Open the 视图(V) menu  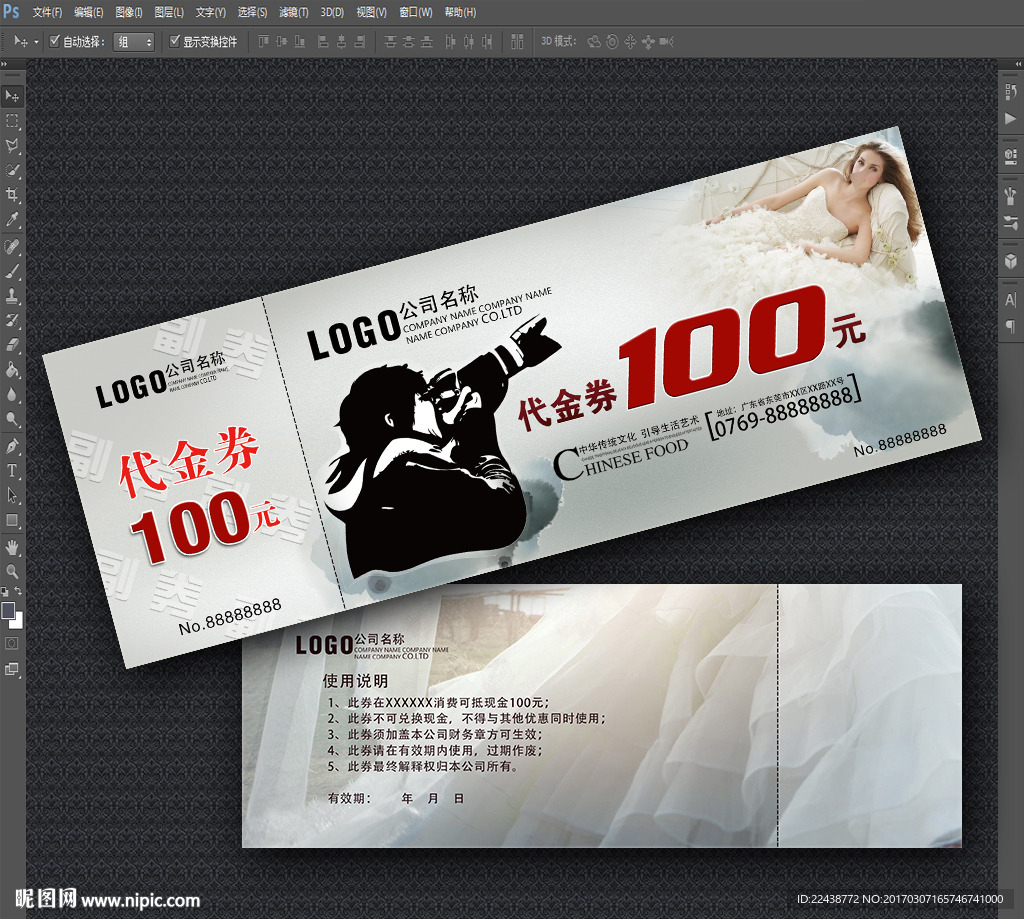tap(371, 12)
